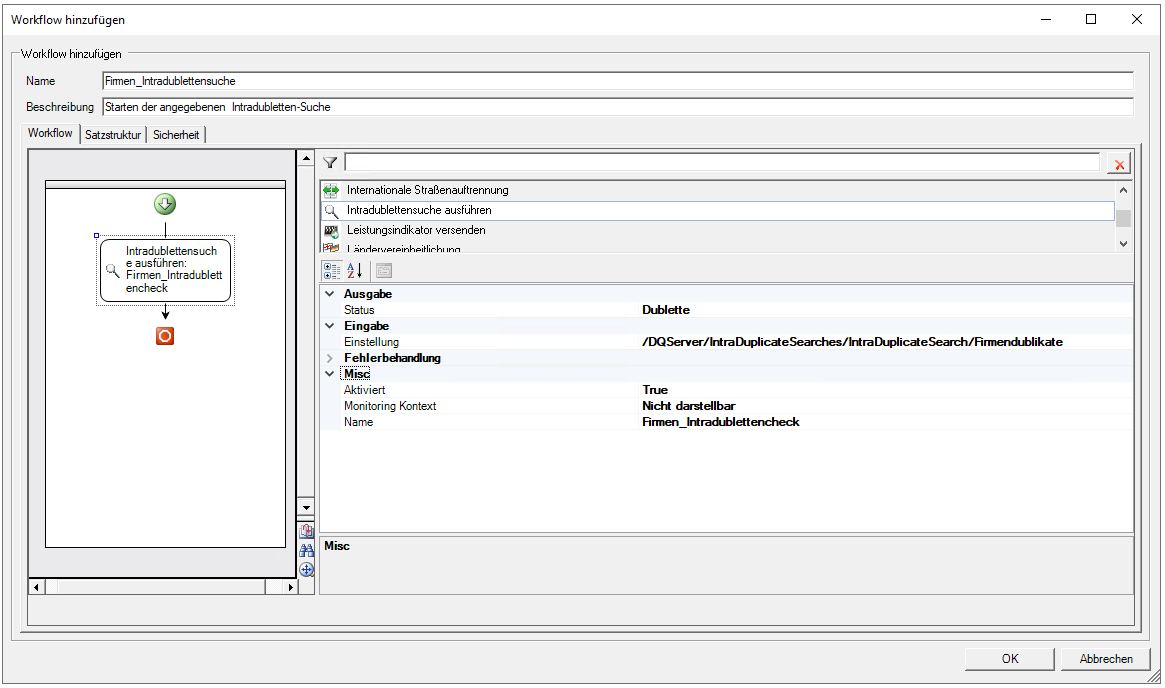Image resolution: width=1165 pixels, height=688 pixels.
Task: Collapse the Misc property category
Action: click(x=330, y=374)
